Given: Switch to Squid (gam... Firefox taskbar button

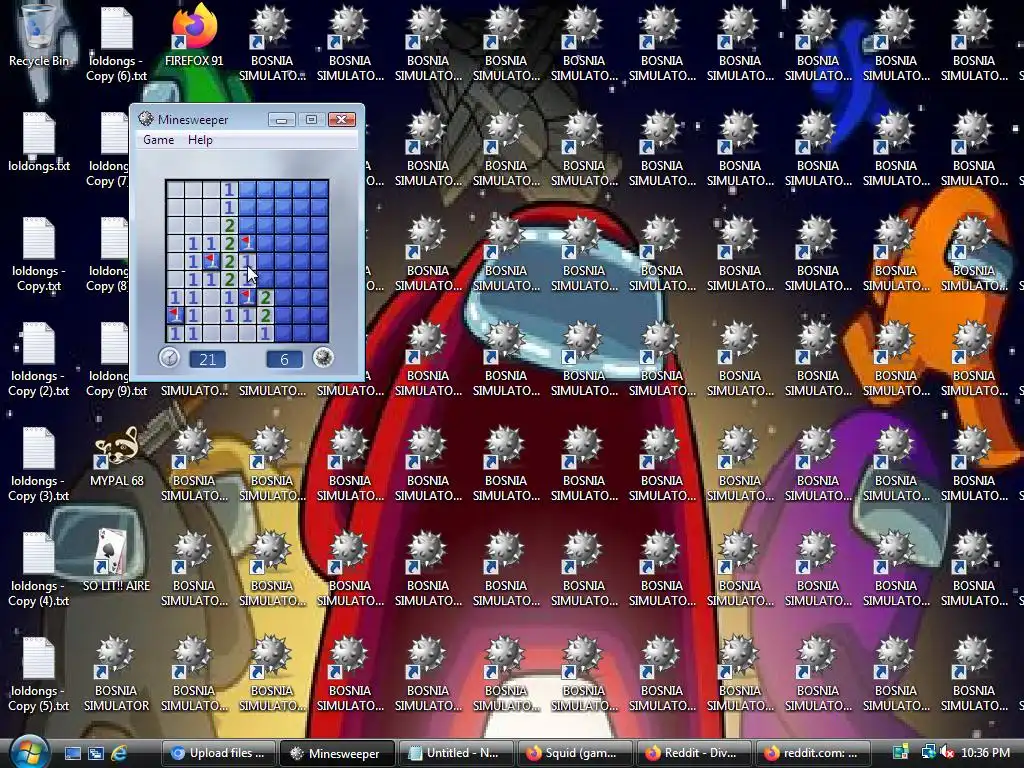Looking at the screenshot, I should click(x=573, y=753).
